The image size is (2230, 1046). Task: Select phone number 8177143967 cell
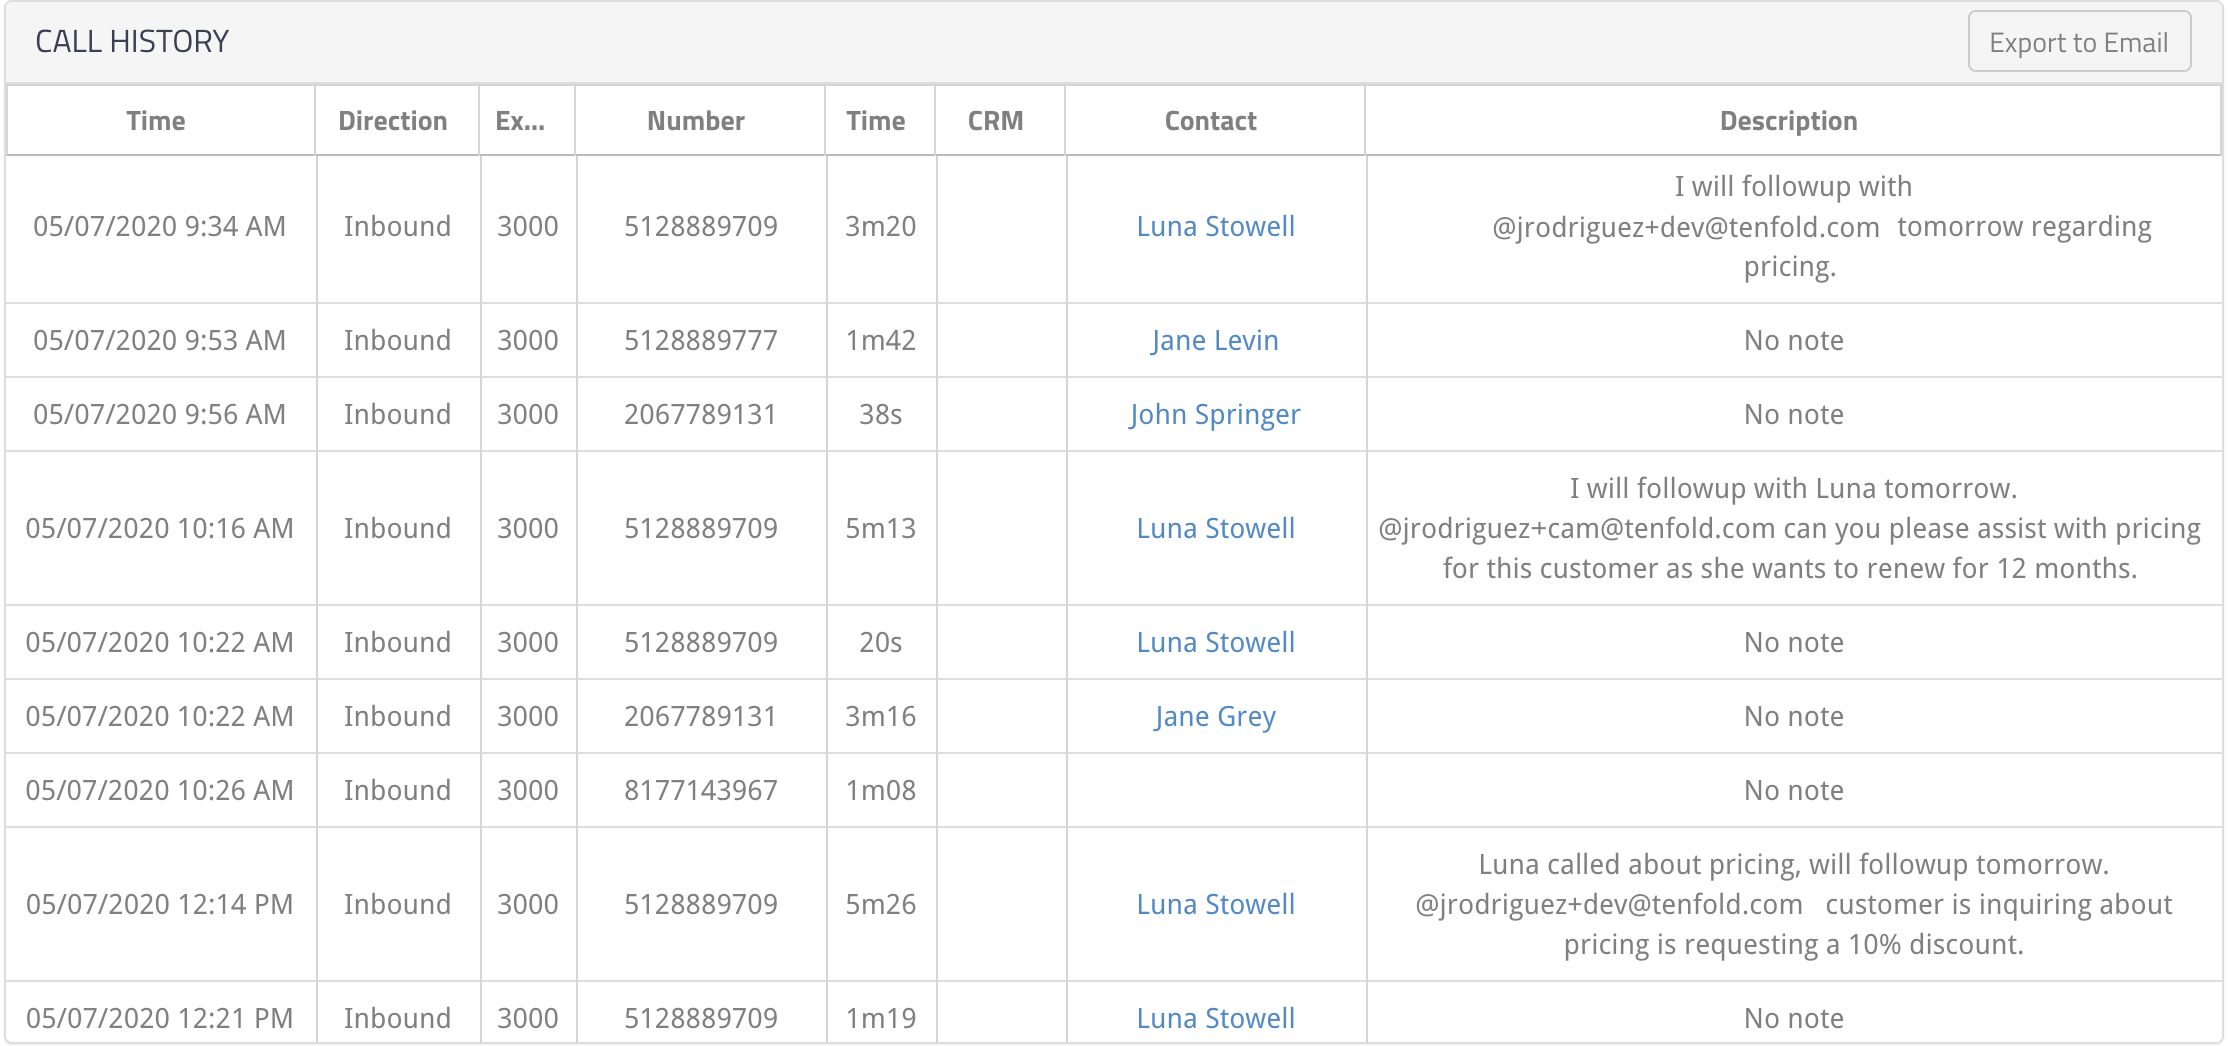click(701, 791)
